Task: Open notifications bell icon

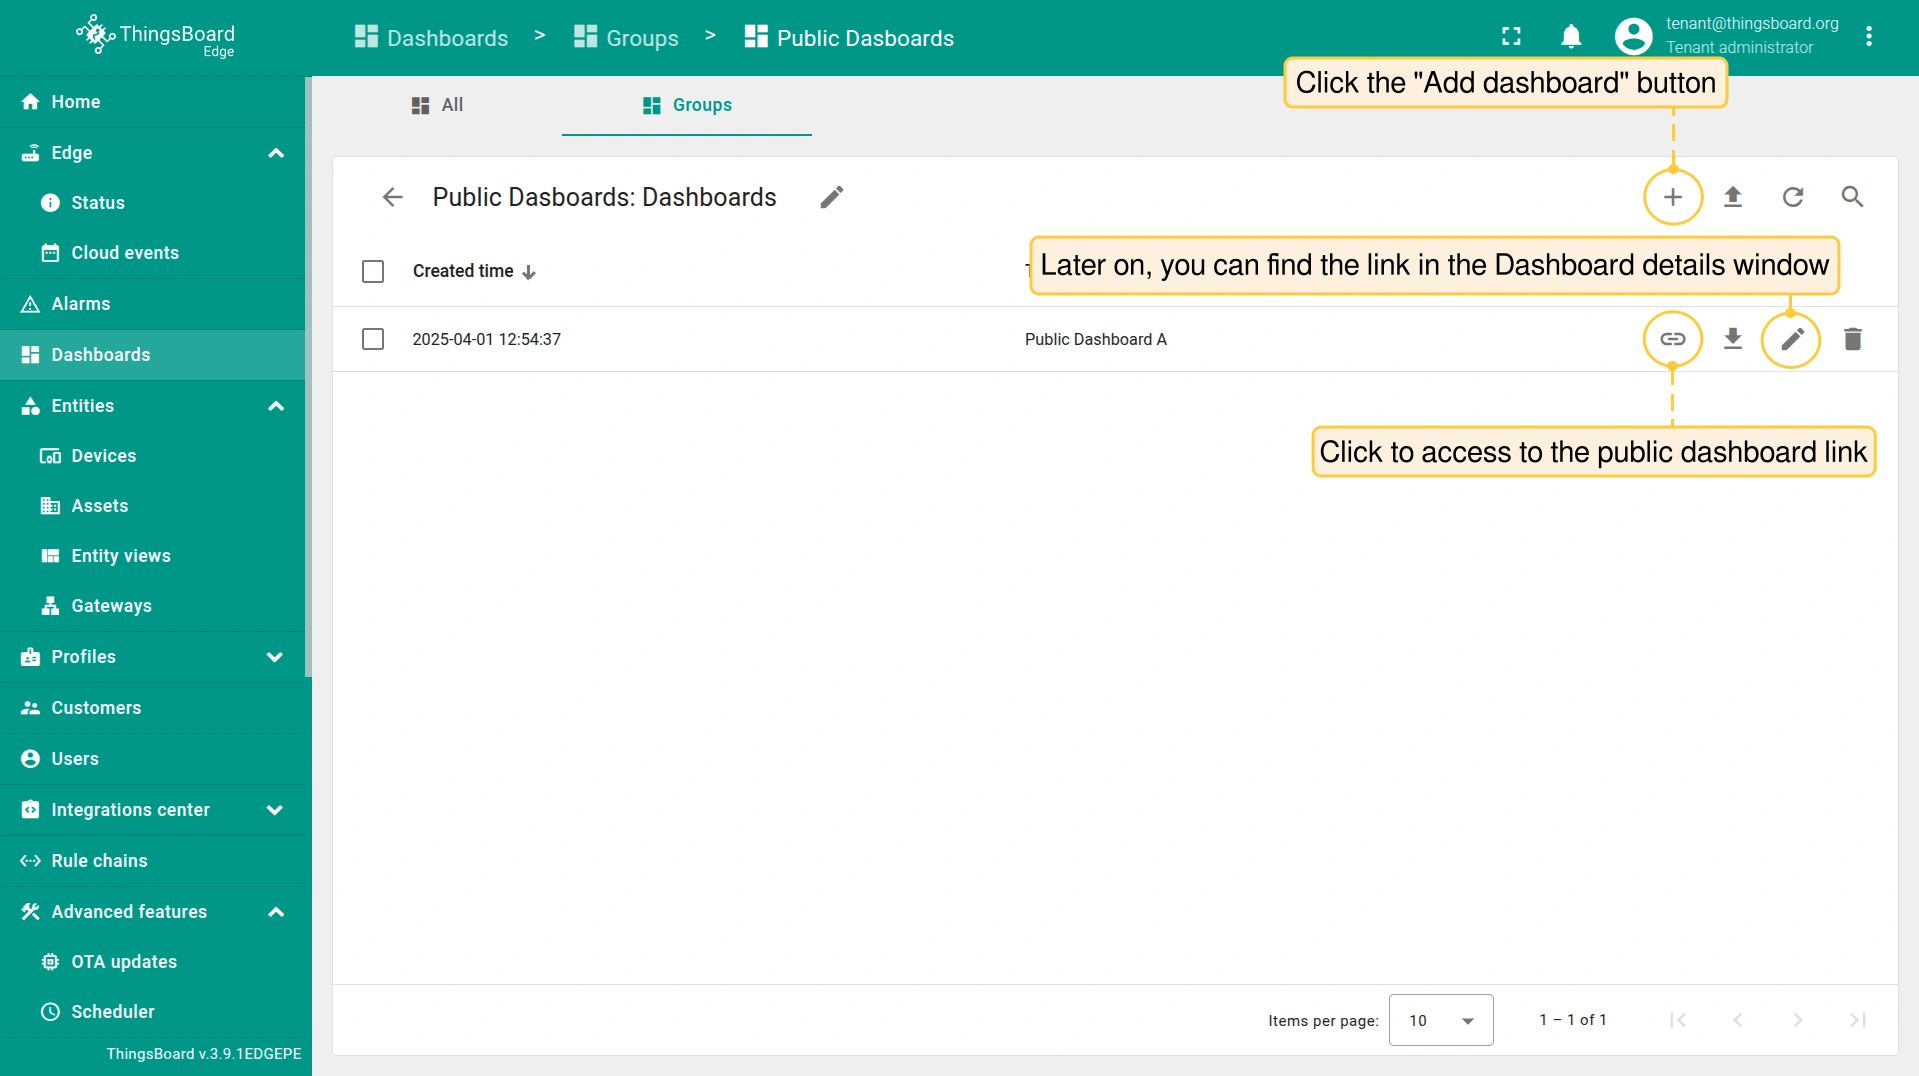Action: pos(1571,37)
